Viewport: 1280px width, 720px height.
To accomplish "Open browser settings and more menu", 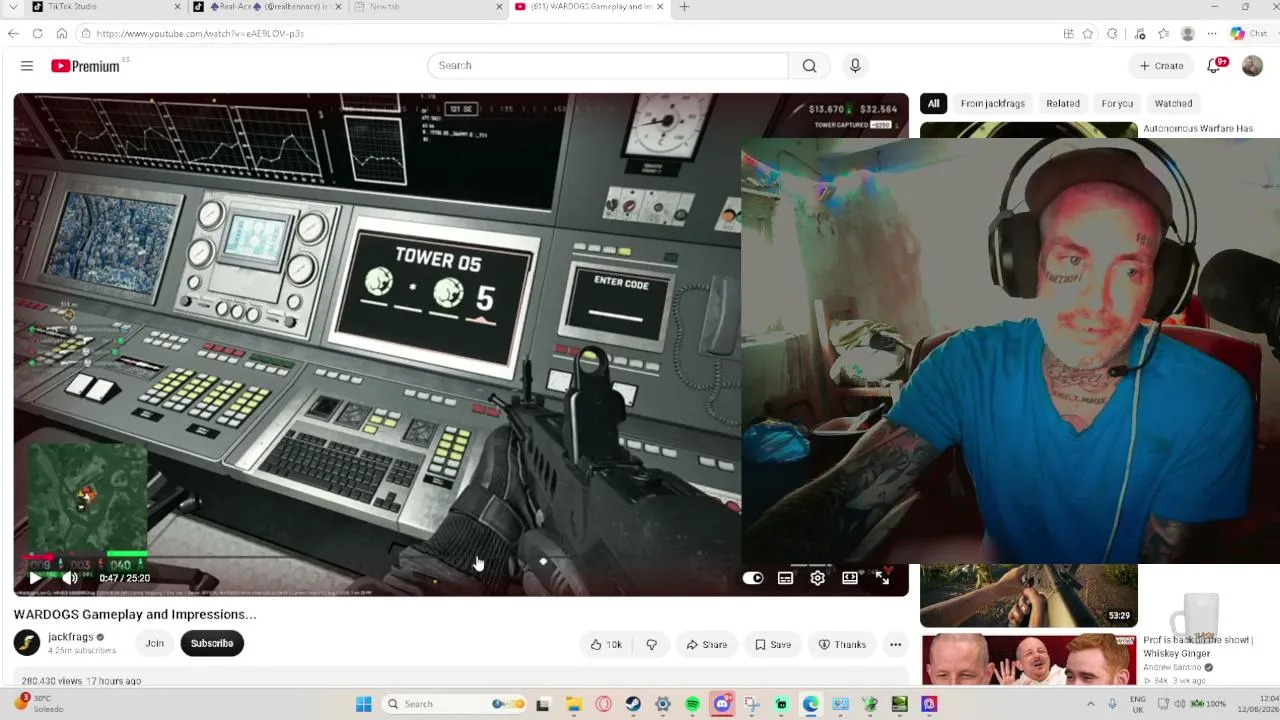I will (1212, 33).
